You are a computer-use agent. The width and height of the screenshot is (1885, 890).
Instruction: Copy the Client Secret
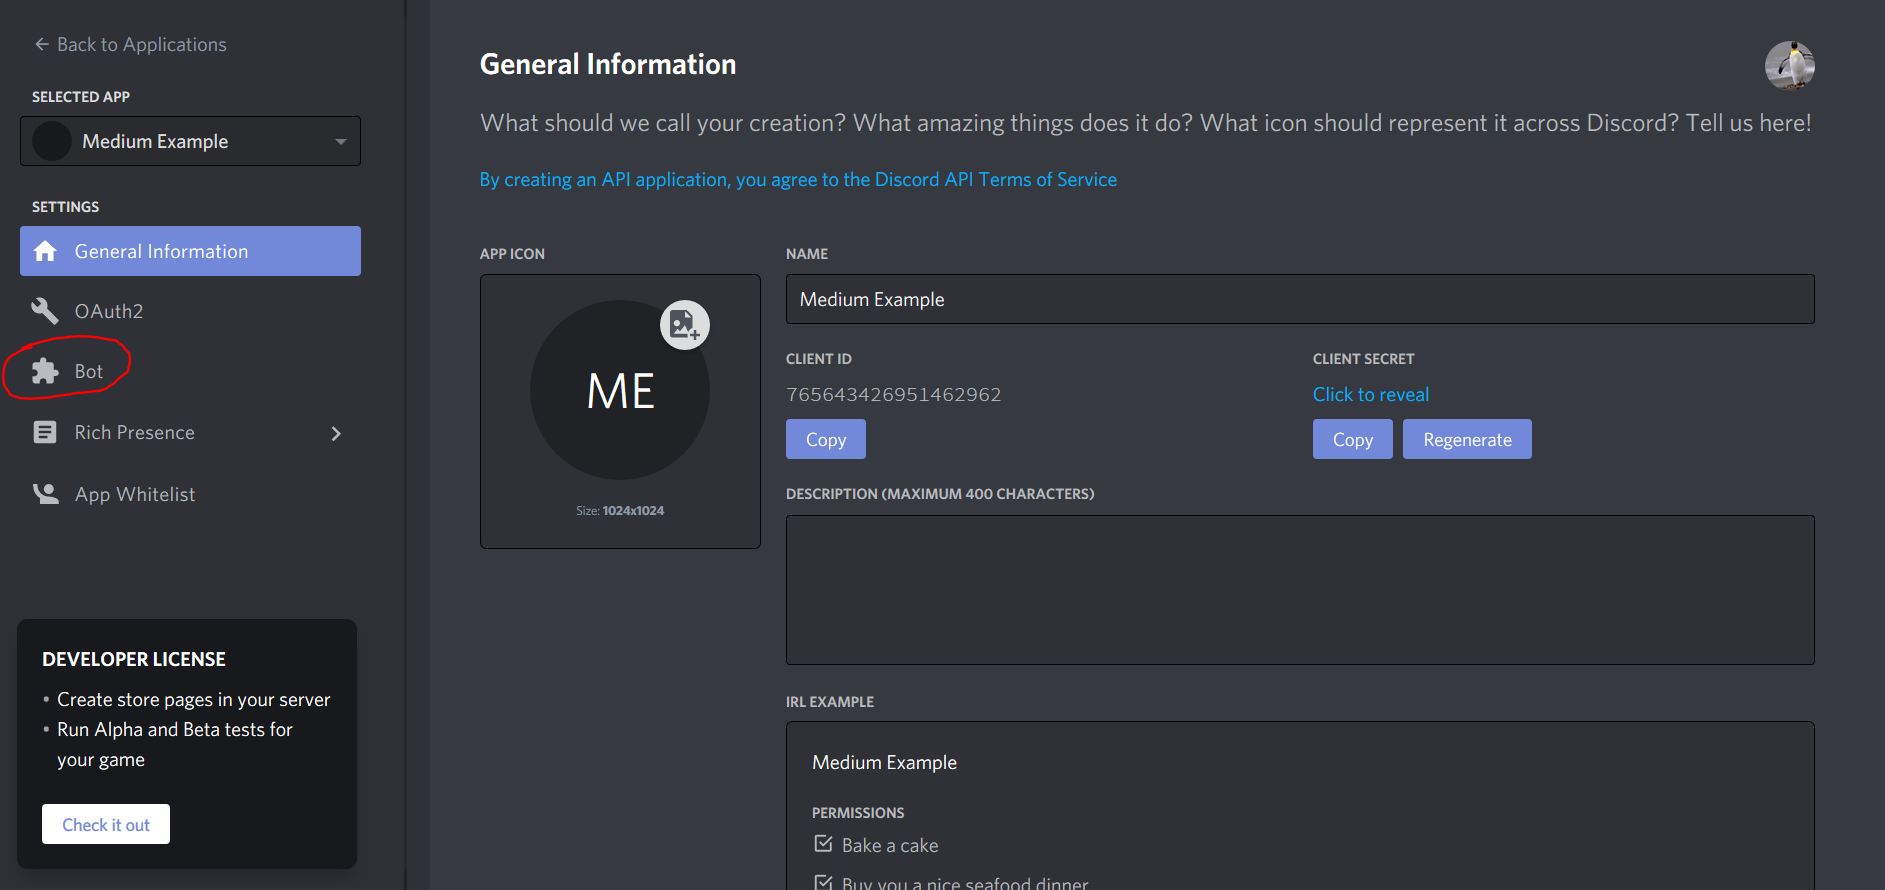click(x=1353, y=439)
